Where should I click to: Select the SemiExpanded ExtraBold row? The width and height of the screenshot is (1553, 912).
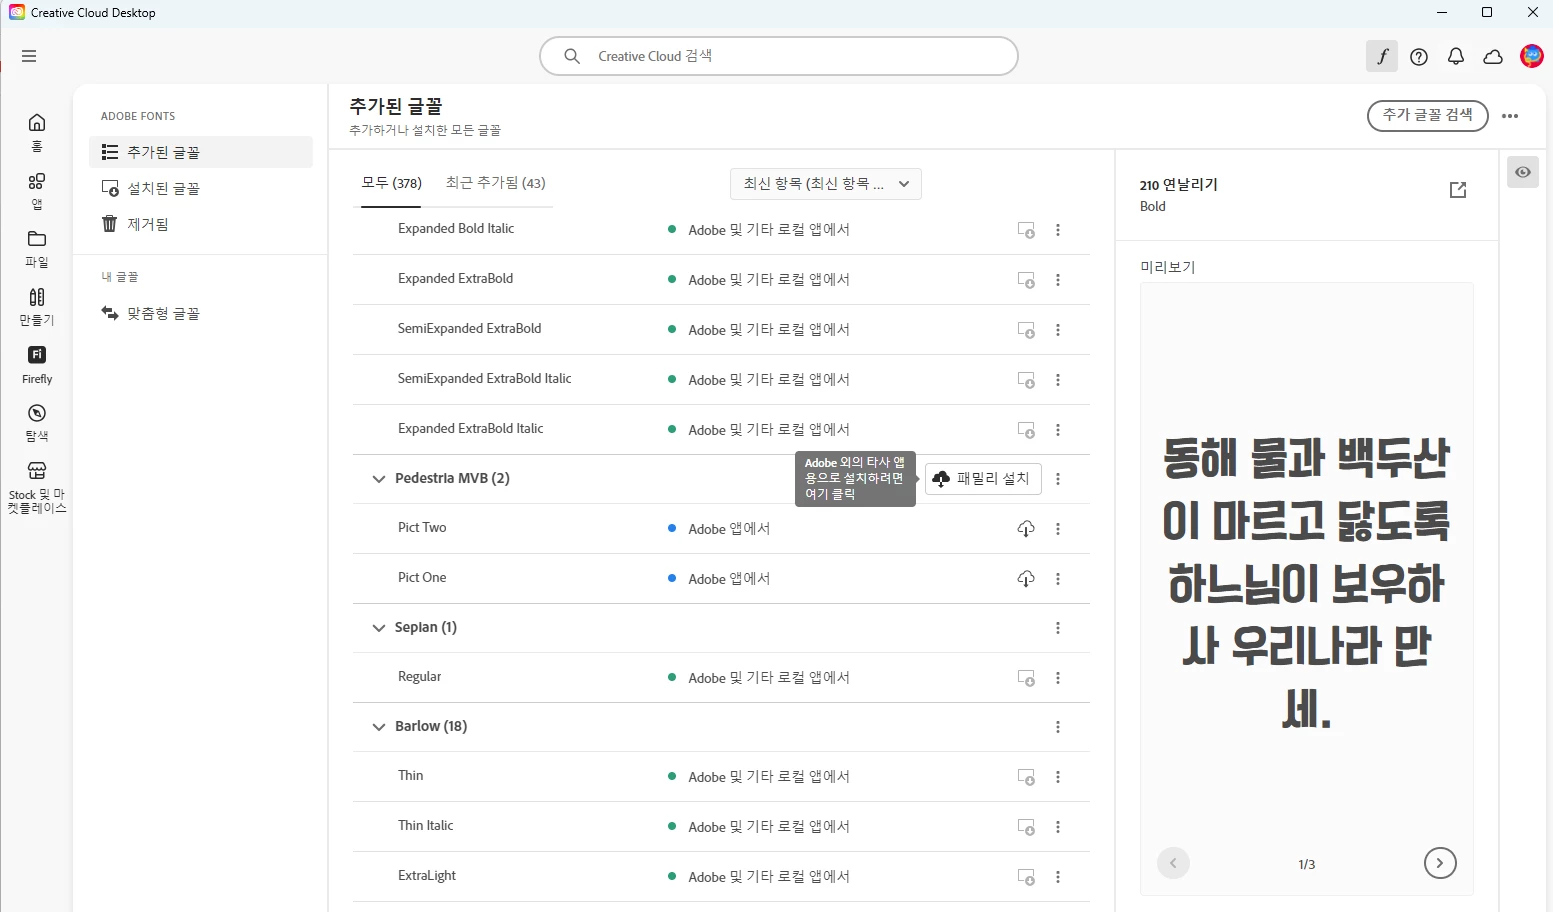[x=721, y=329]
